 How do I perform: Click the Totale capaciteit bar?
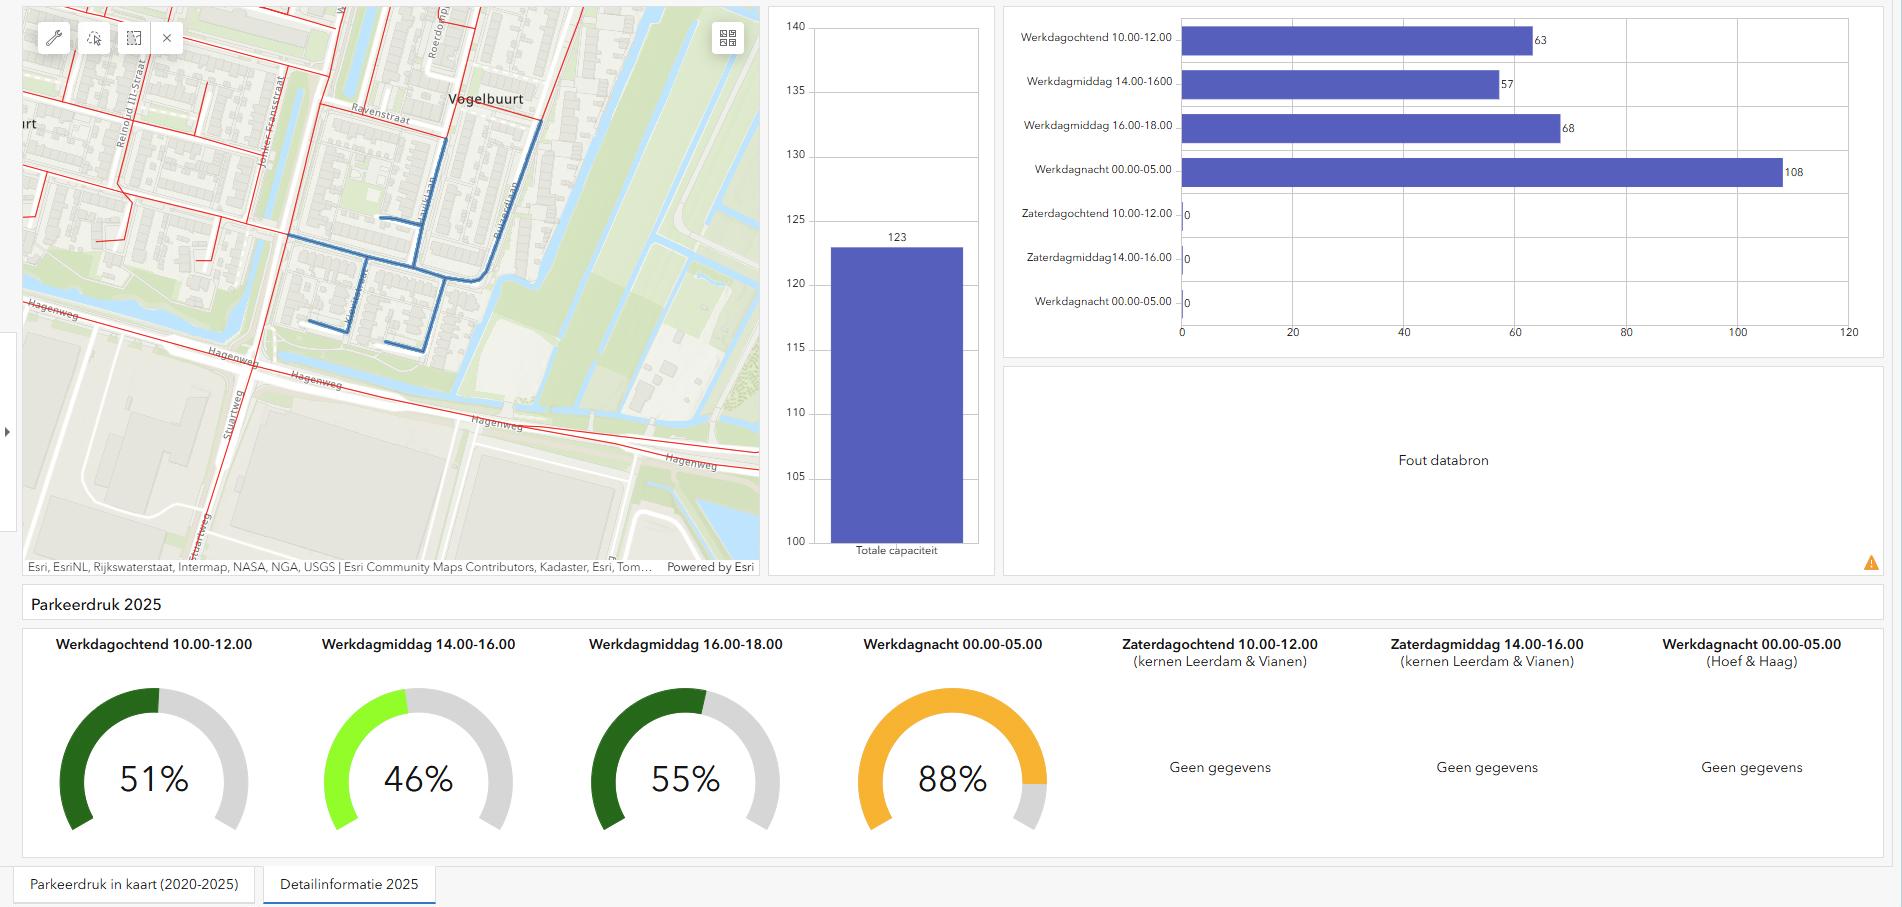(x=896, y=395)
